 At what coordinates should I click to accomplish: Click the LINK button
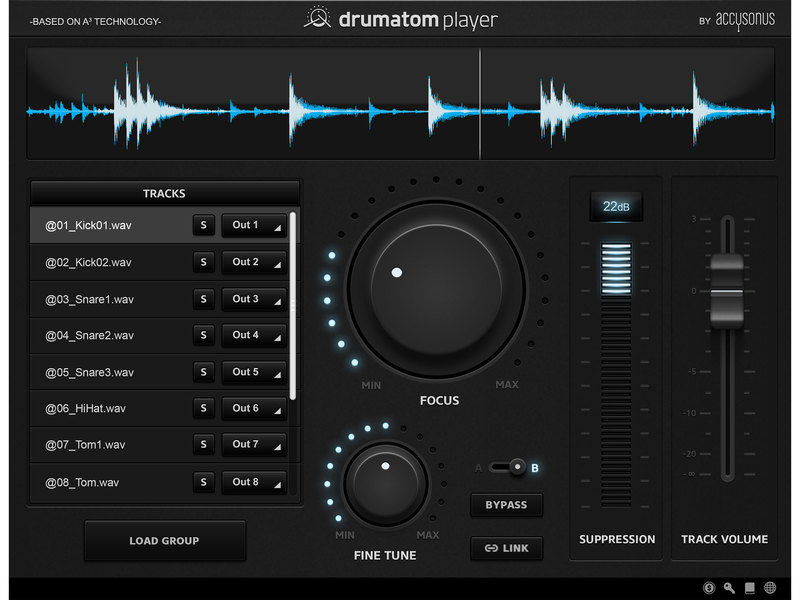pos(507,548)
